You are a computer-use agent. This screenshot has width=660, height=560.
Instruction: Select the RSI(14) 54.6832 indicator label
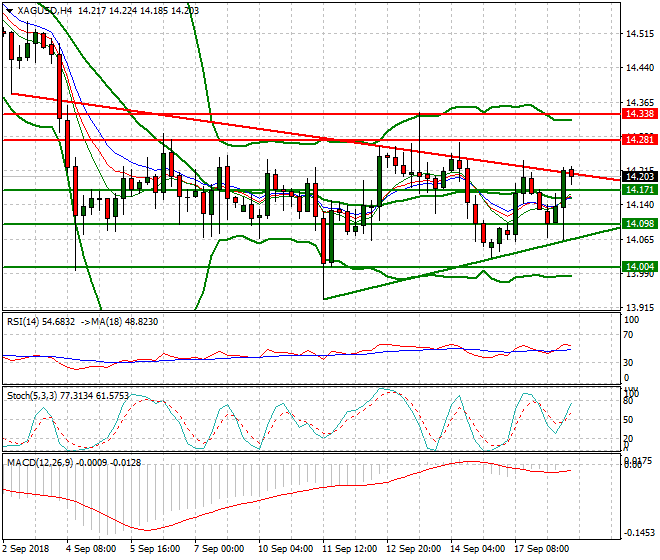coord(41,322)
